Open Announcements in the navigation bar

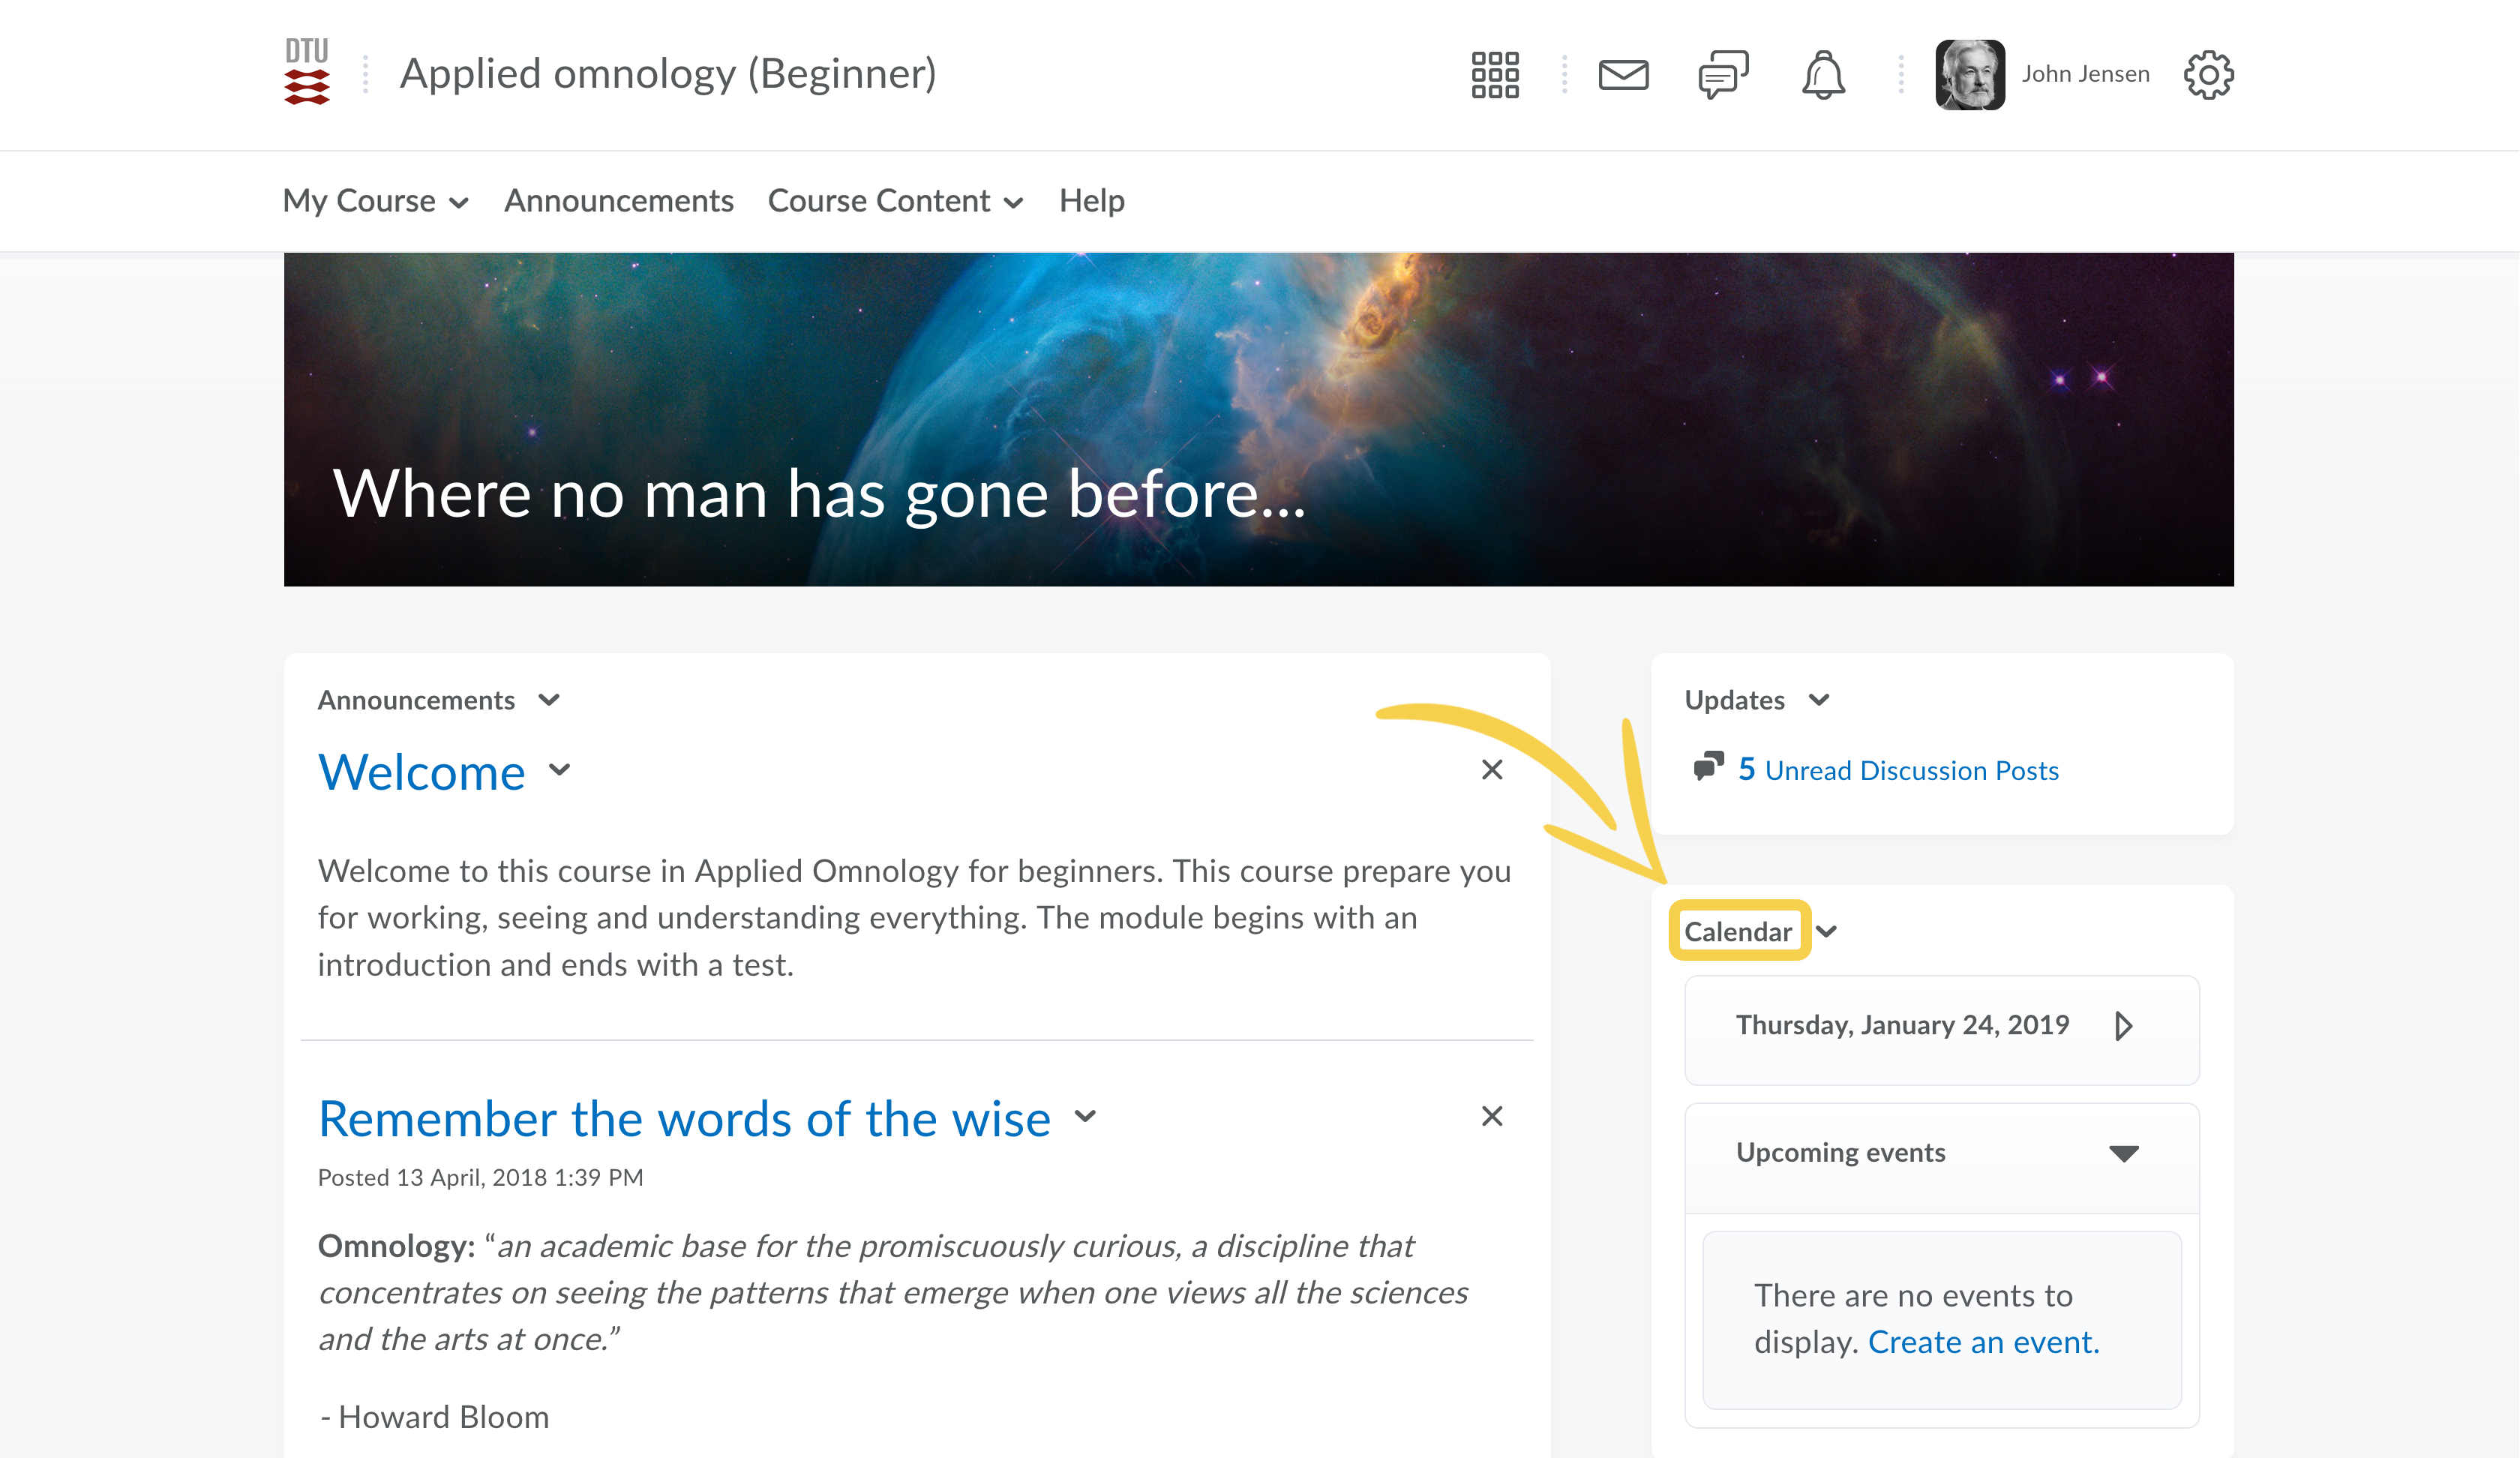click(618, 201)
